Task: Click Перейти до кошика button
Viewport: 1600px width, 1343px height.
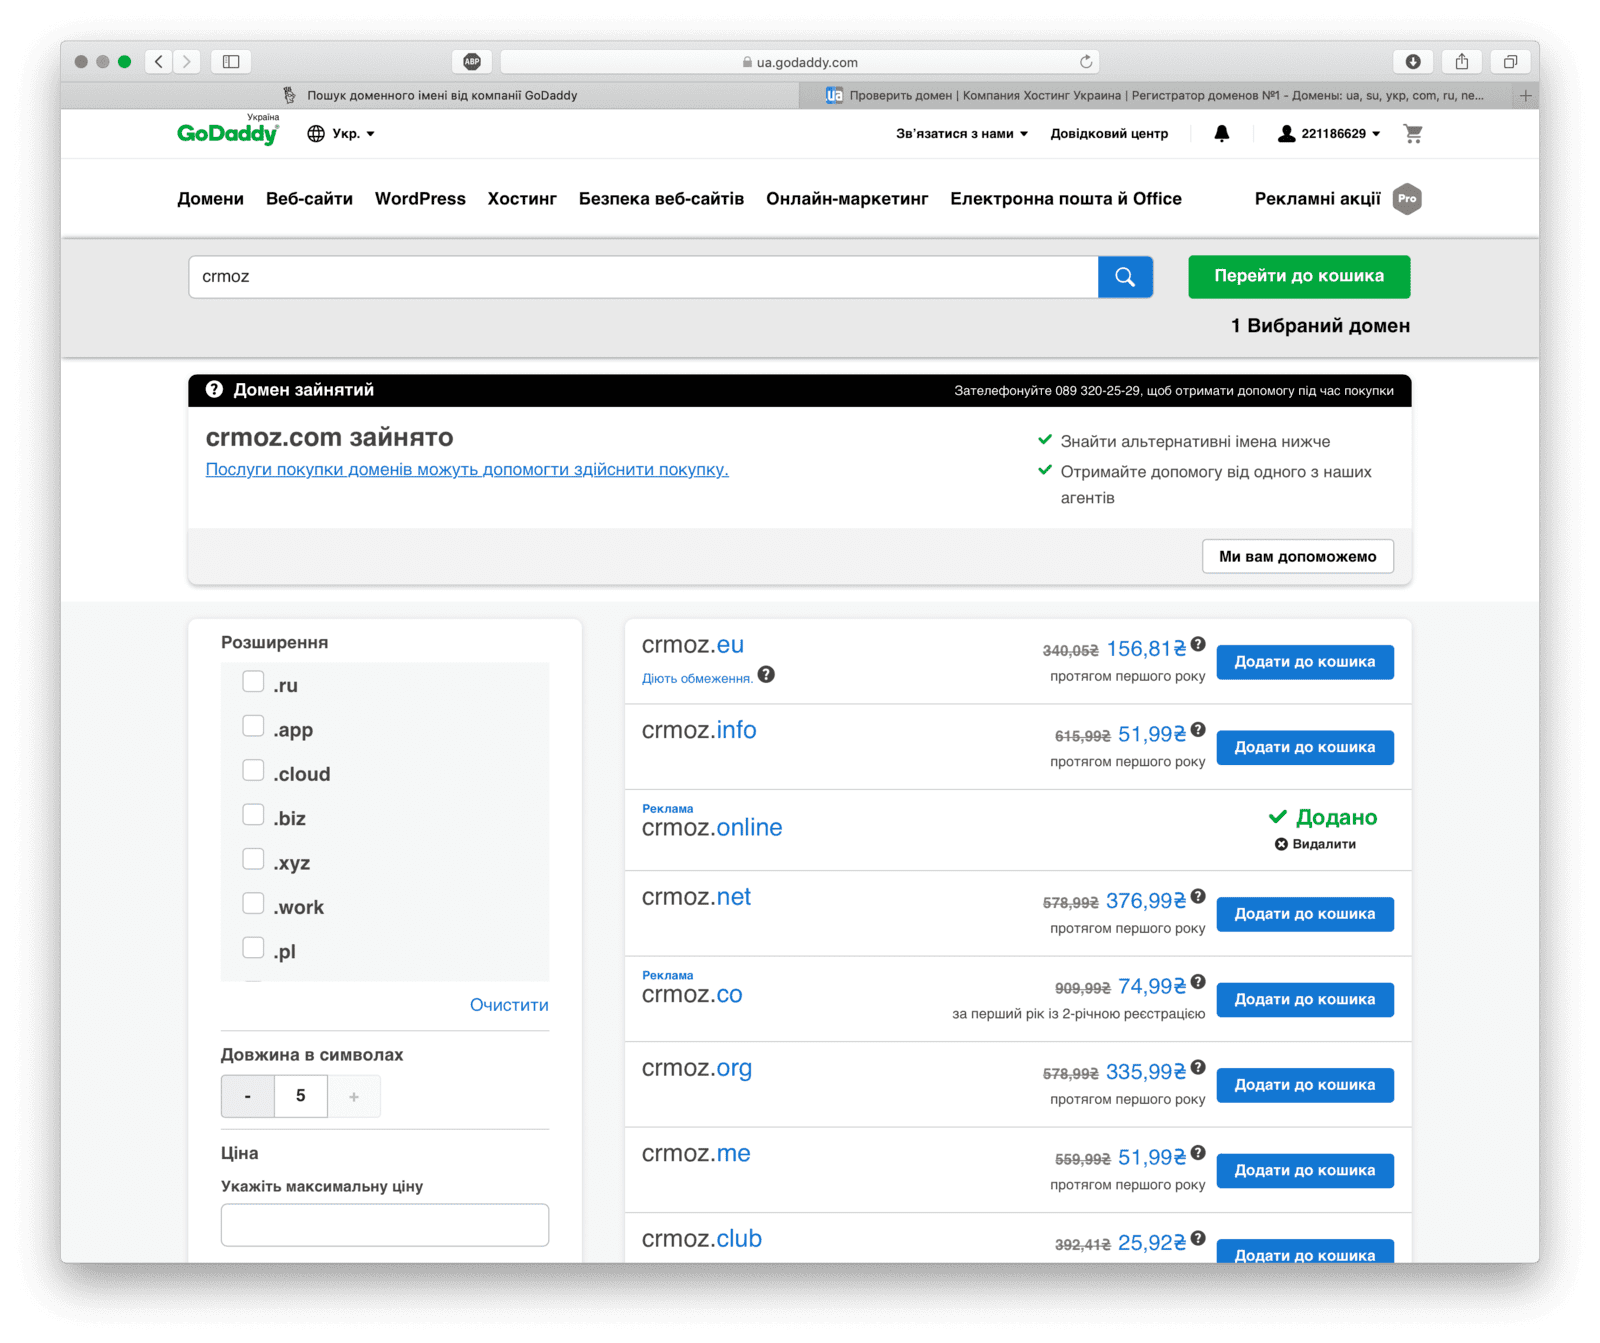Action: coord(1299,277)
